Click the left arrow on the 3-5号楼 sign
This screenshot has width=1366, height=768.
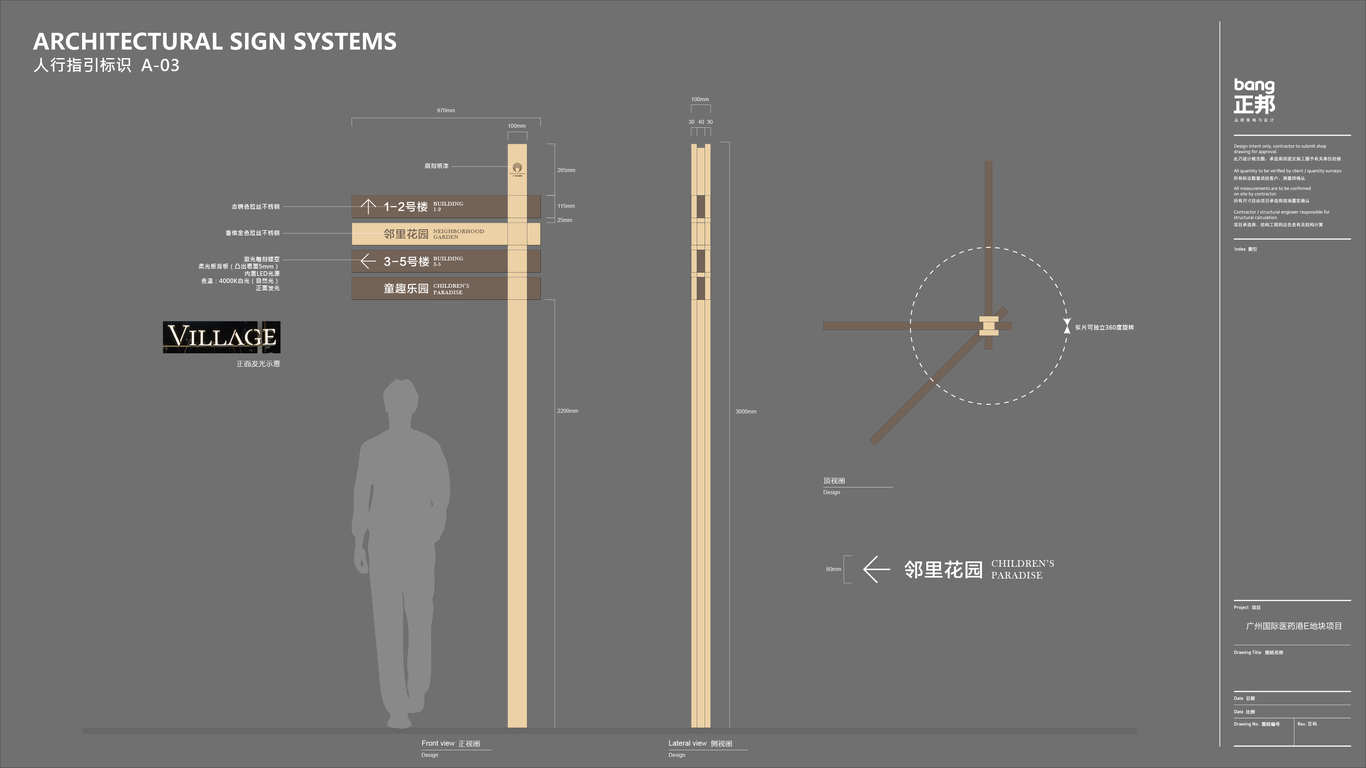pos(368,262)
